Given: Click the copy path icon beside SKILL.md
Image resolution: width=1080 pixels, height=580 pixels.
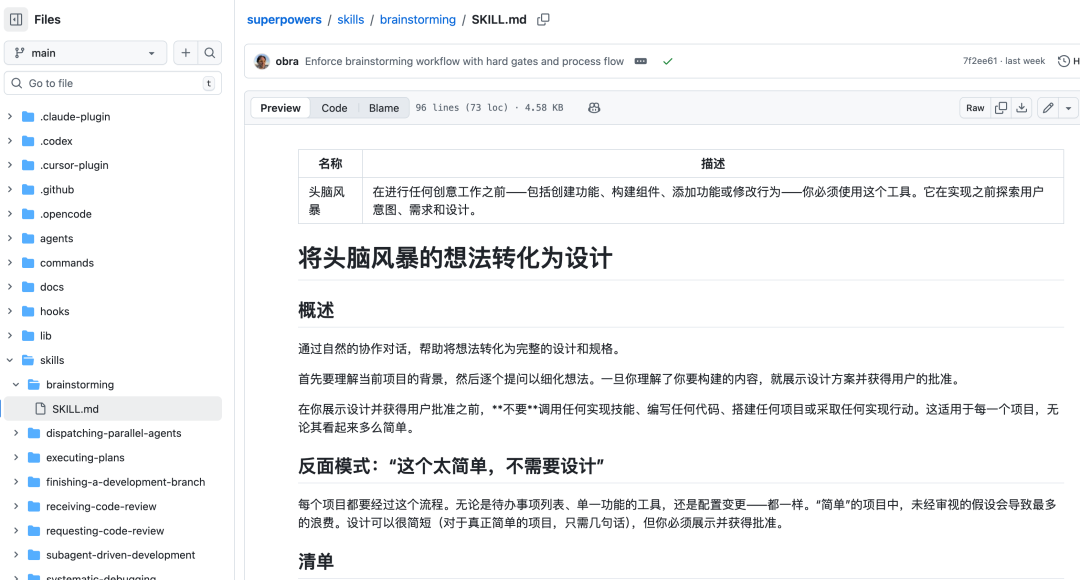Looking at the screenshot, I should [x=542, y=19].
